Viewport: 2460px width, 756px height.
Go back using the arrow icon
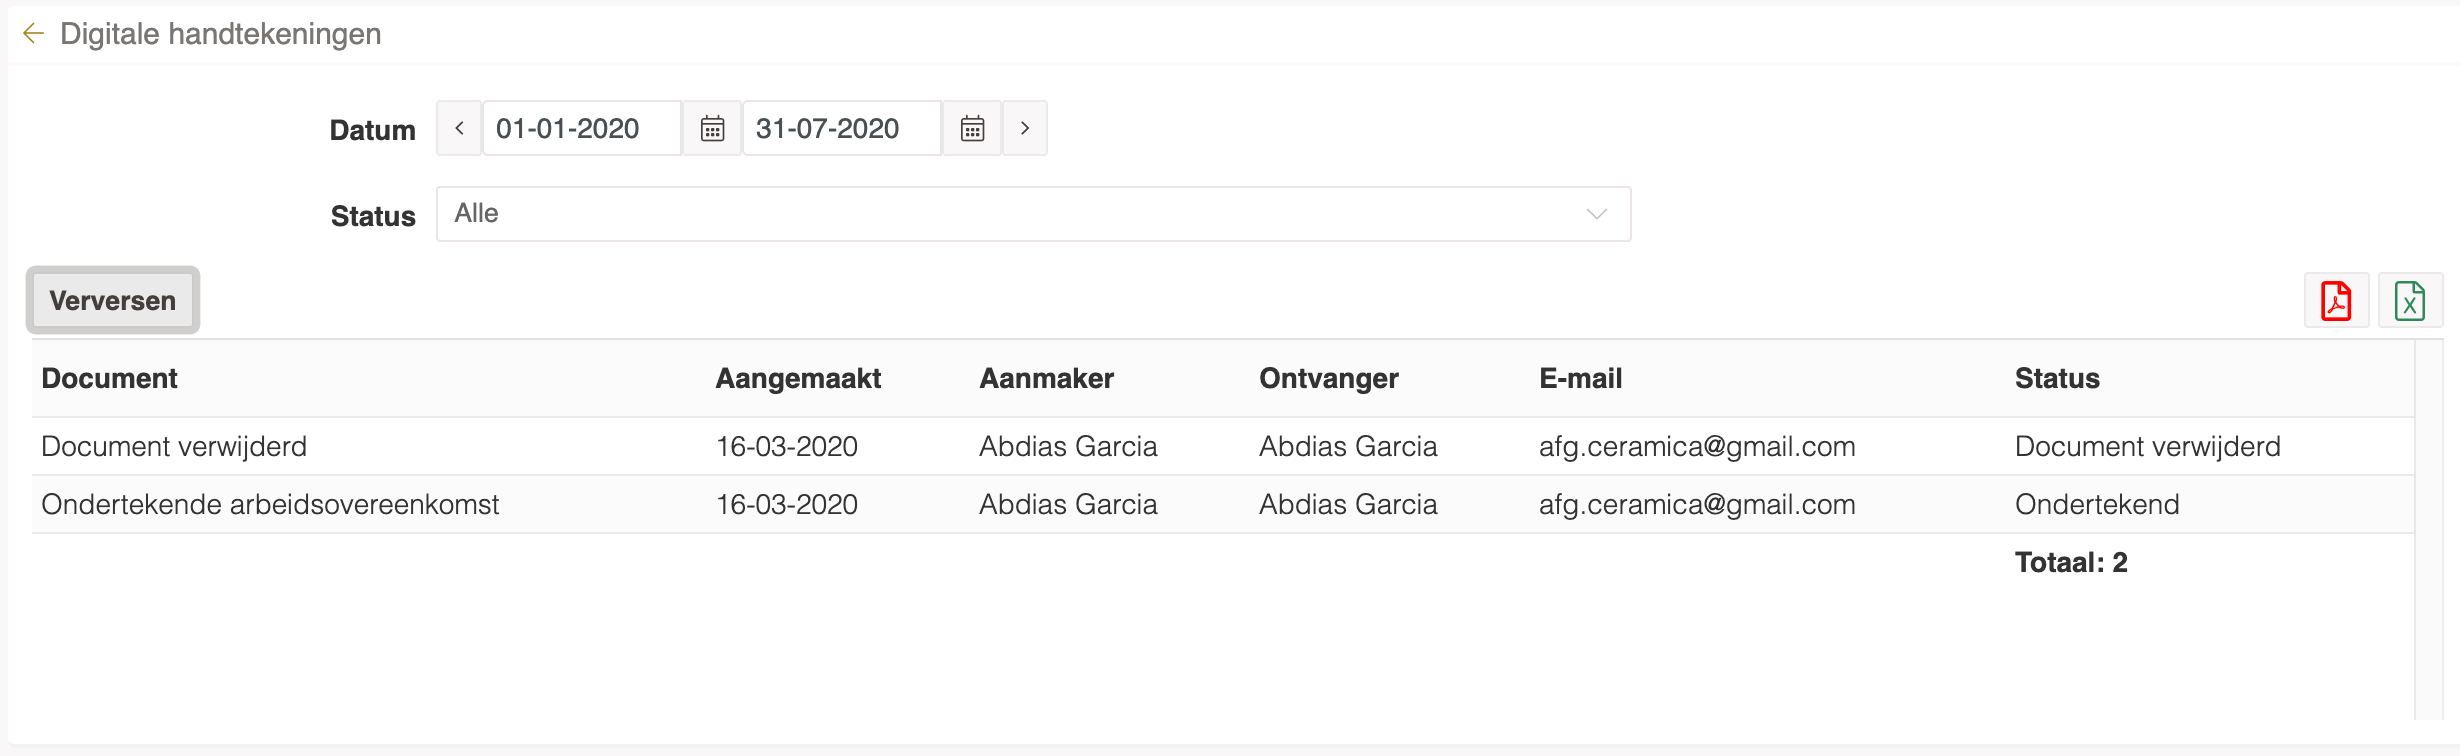[33, 34]
